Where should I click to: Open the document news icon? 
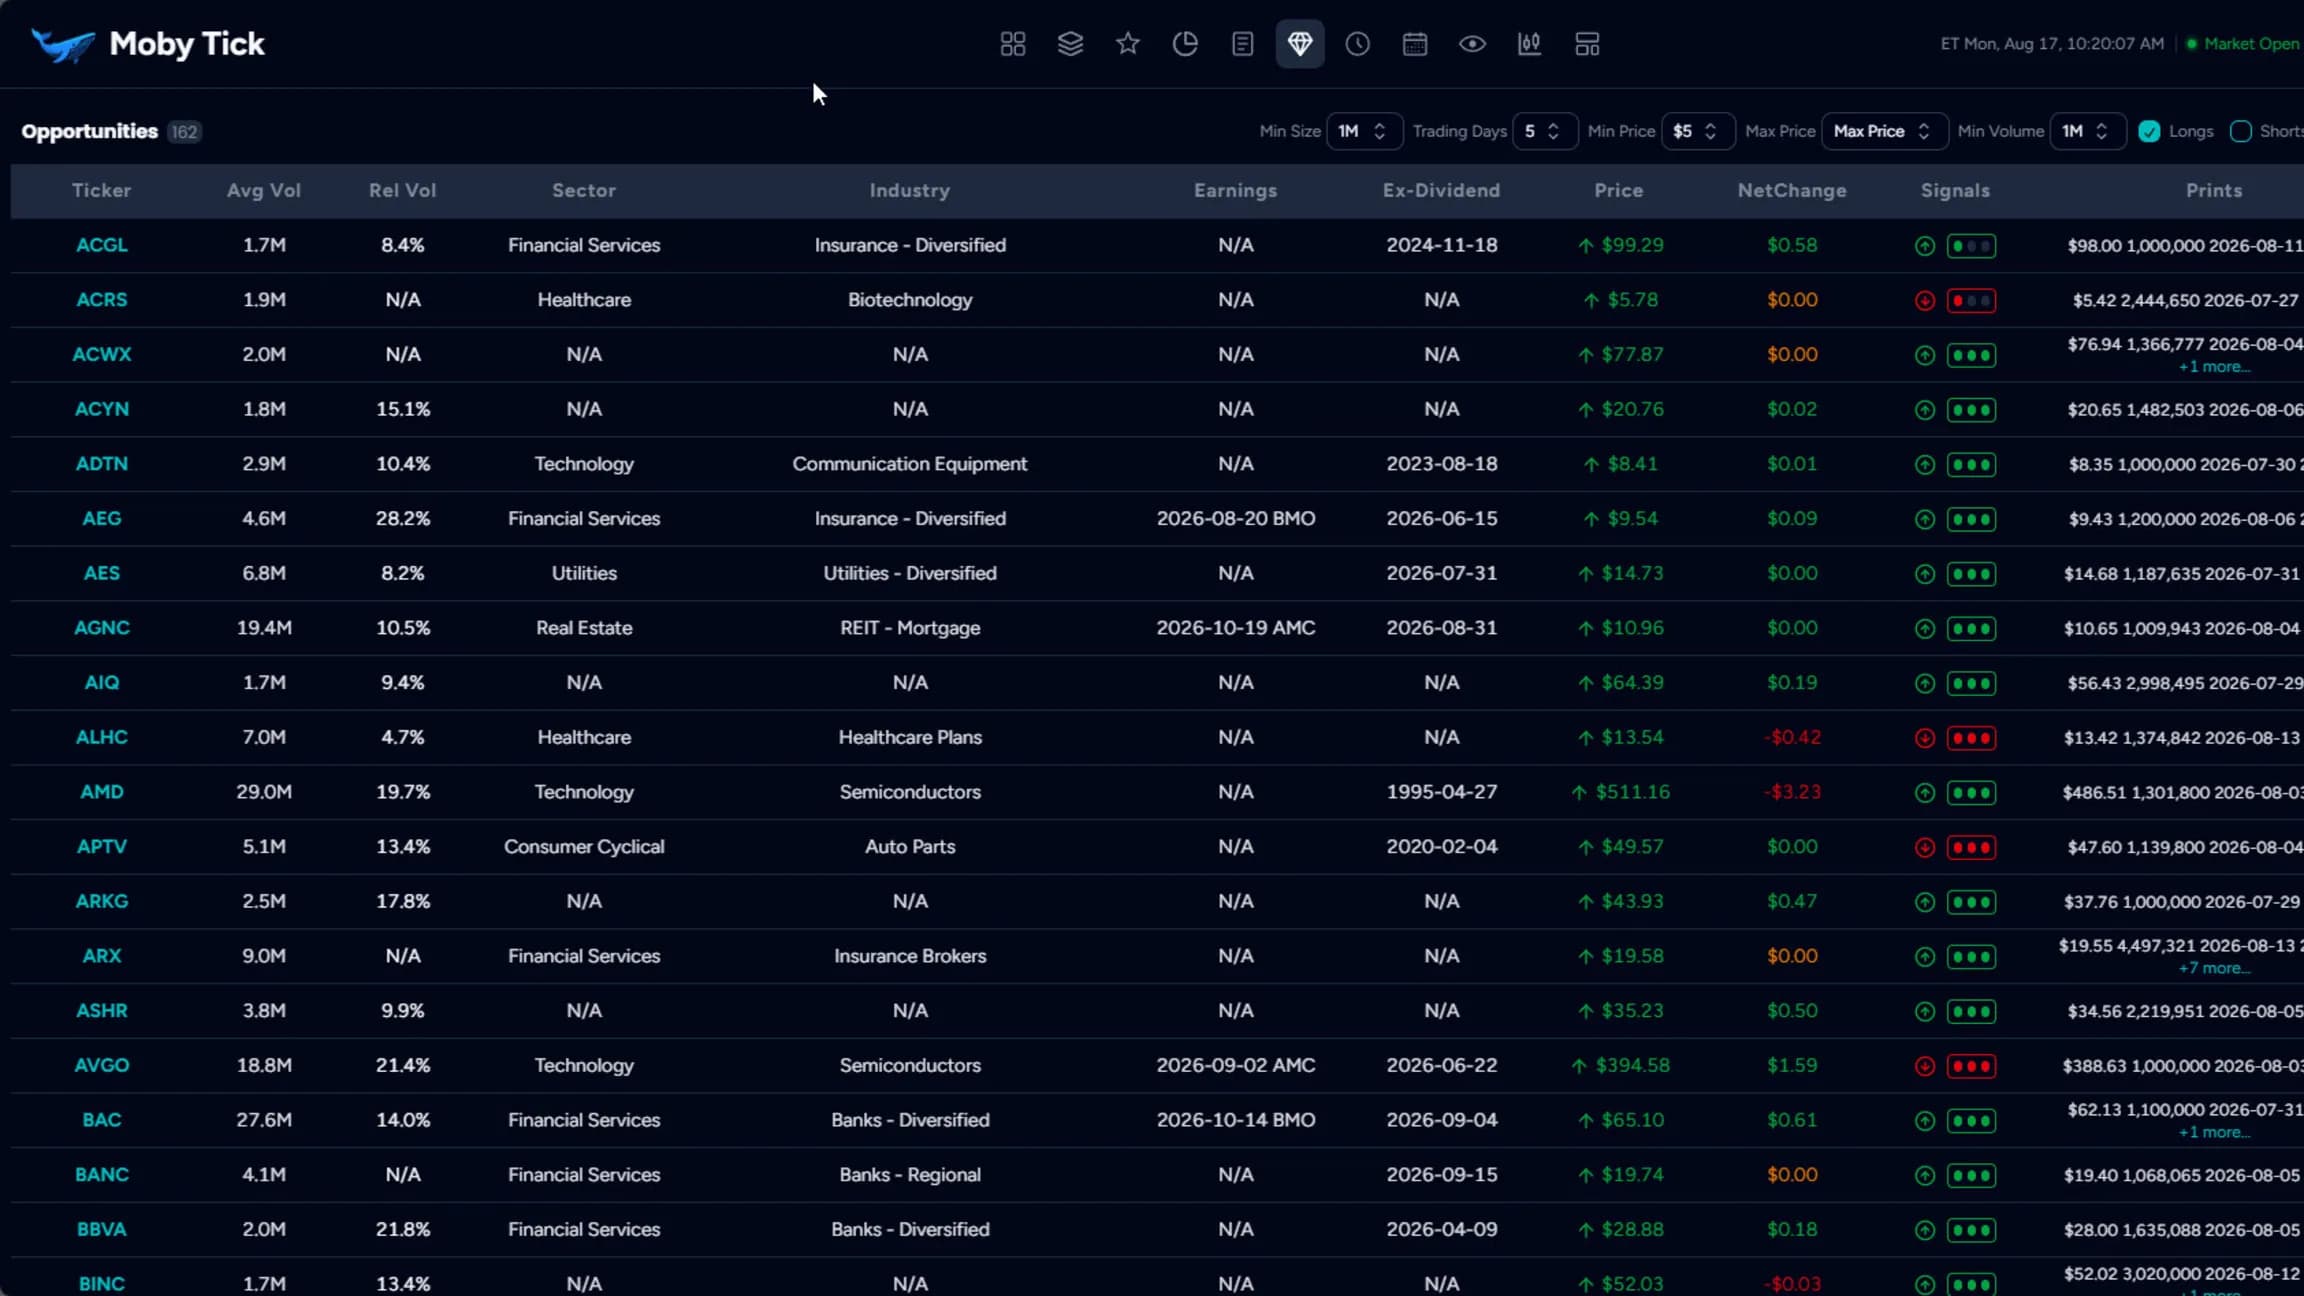1243,44
